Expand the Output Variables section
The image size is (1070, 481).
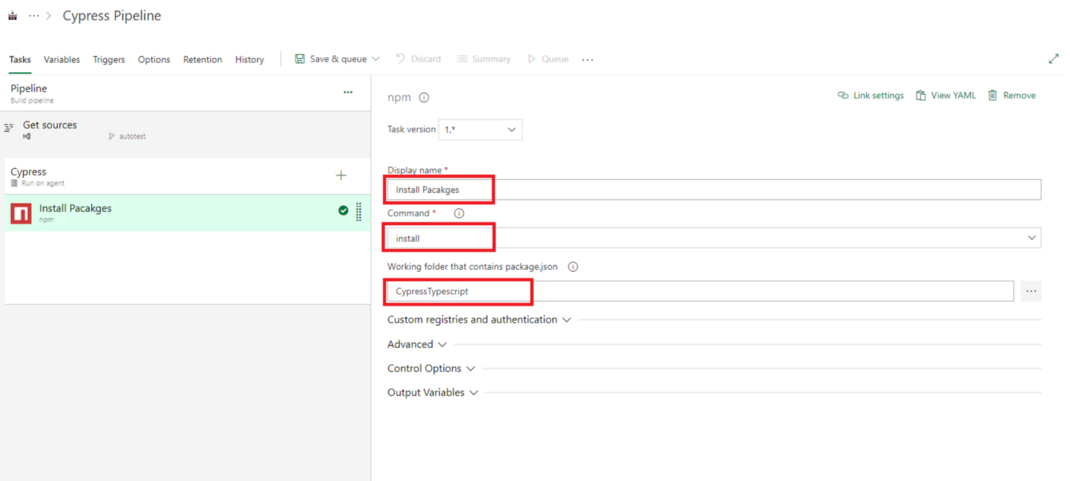click(433, 392)
